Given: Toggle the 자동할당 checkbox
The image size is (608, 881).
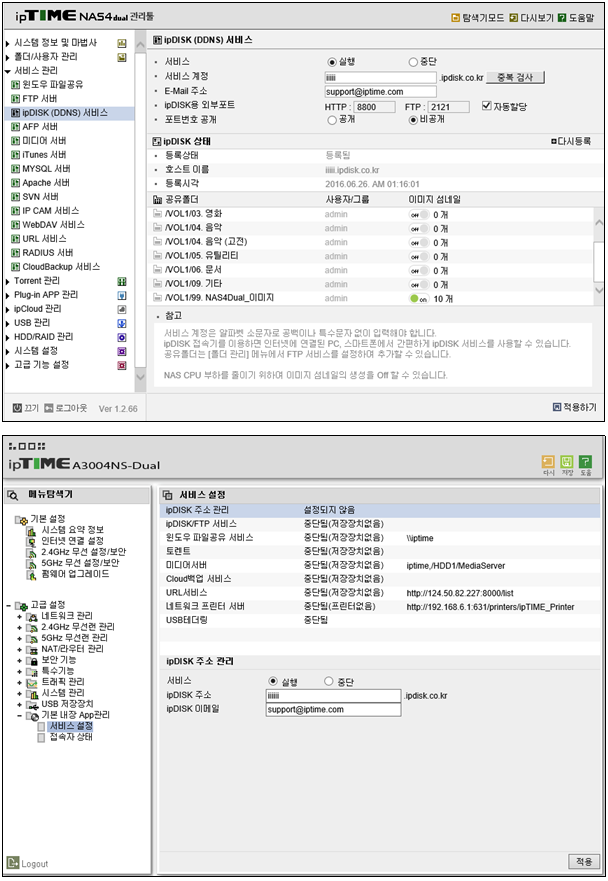Looking at the screenshot, I should (x=487, y=106).
